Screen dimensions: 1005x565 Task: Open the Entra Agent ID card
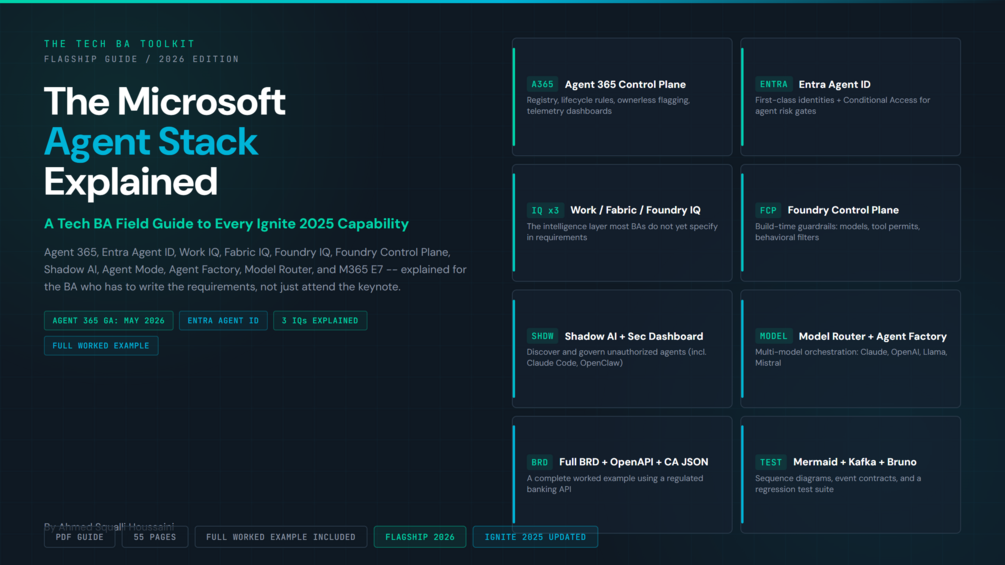(851, 97)
